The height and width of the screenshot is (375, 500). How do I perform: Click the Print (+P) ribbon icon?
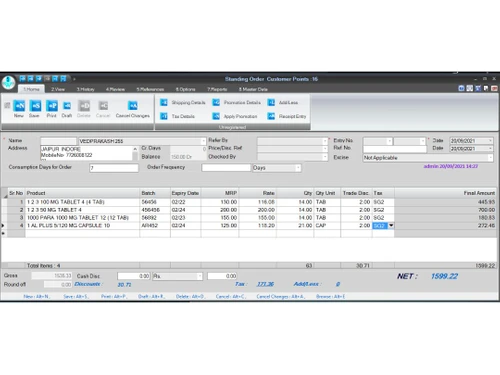[x=52, y=106]
